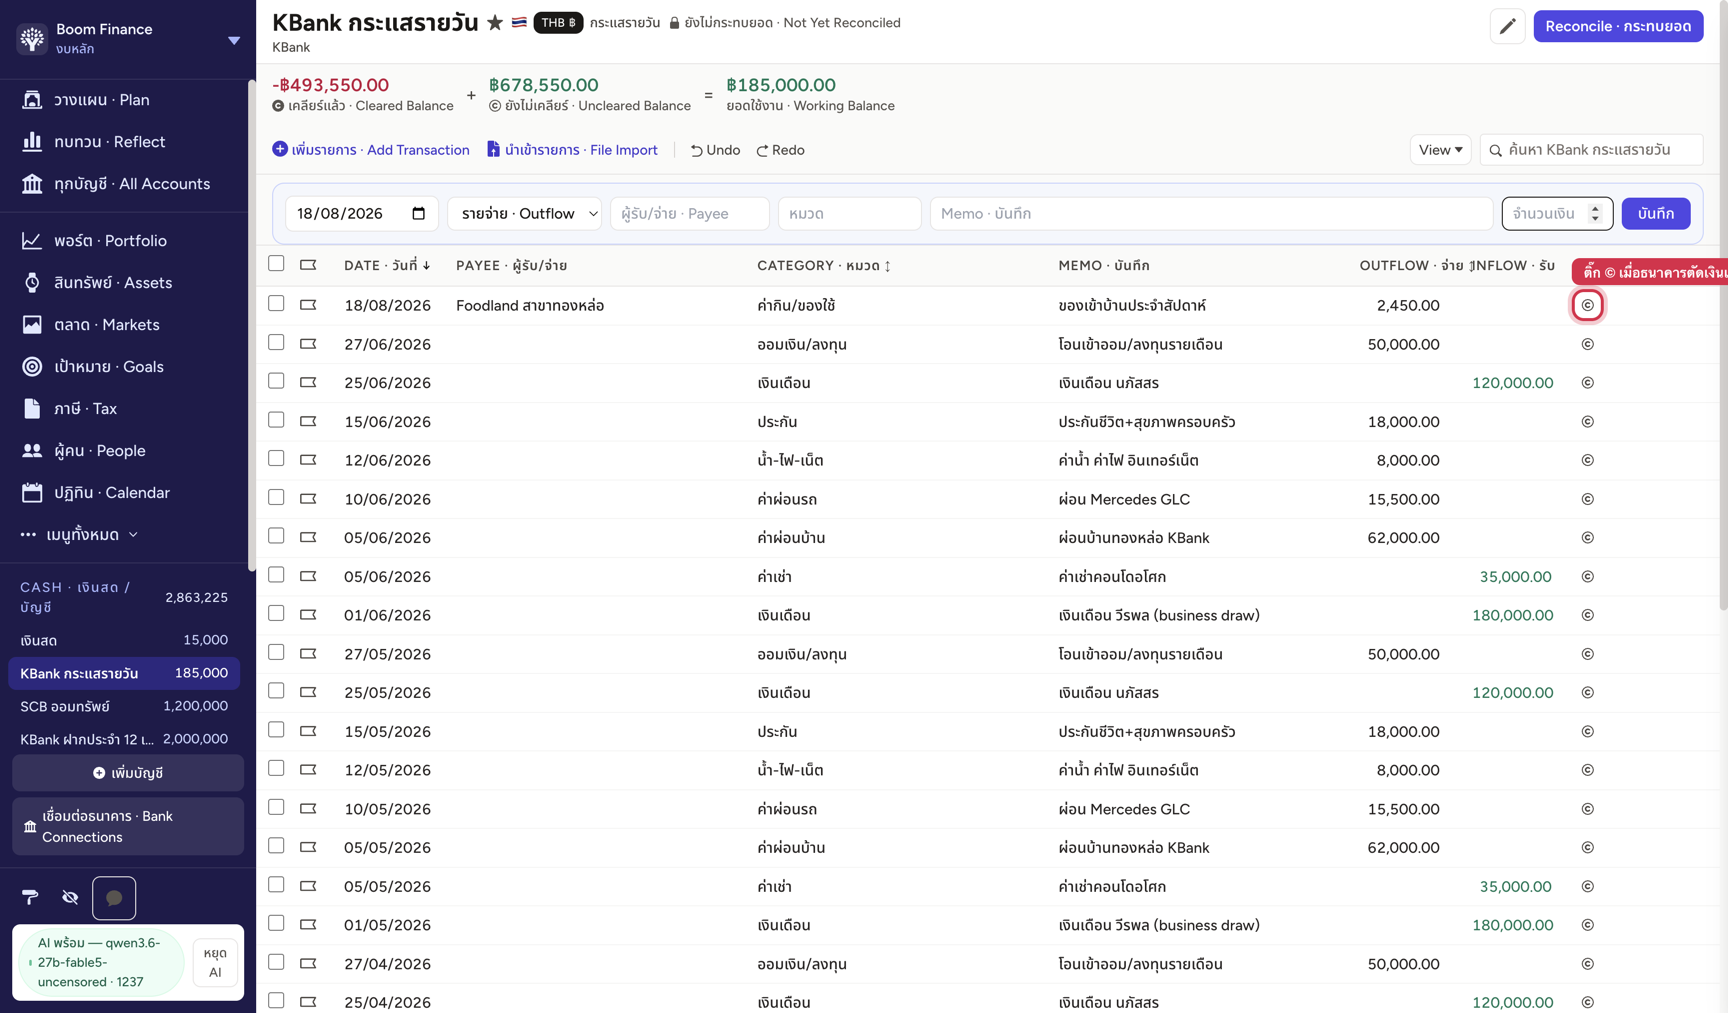Select the SCB savings account in sidebar
Viewport: 1728px width, 1013px height.
[124, 706]
